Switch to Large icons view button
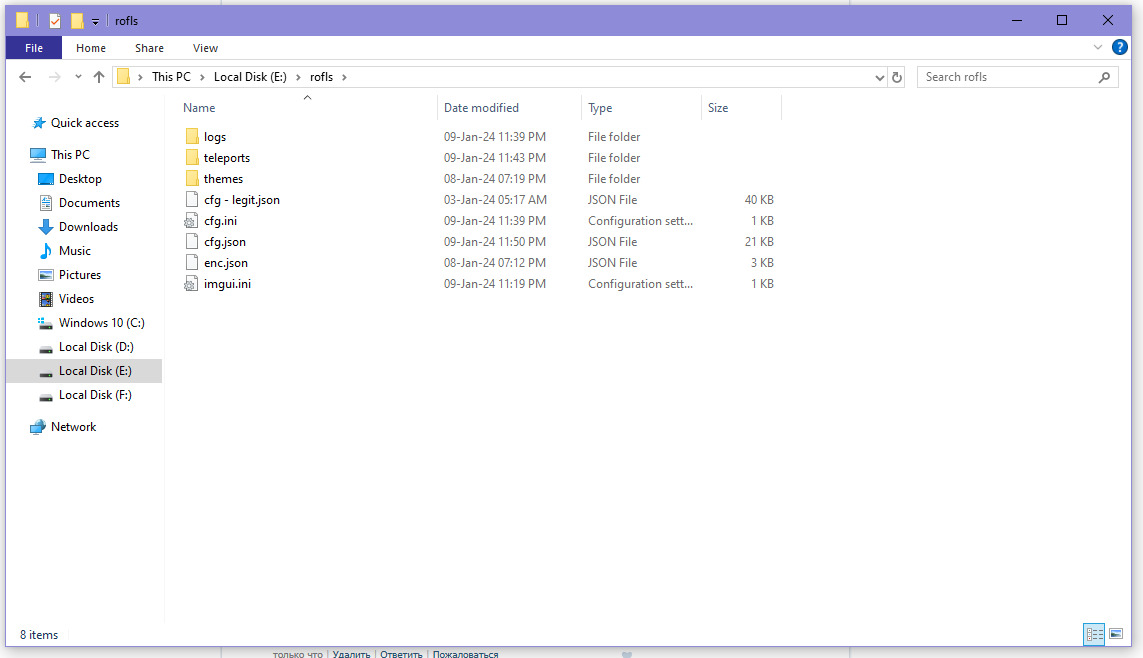Viewport: 1143px width, 658px height. pyautogui.click(x=1116, y=634)
